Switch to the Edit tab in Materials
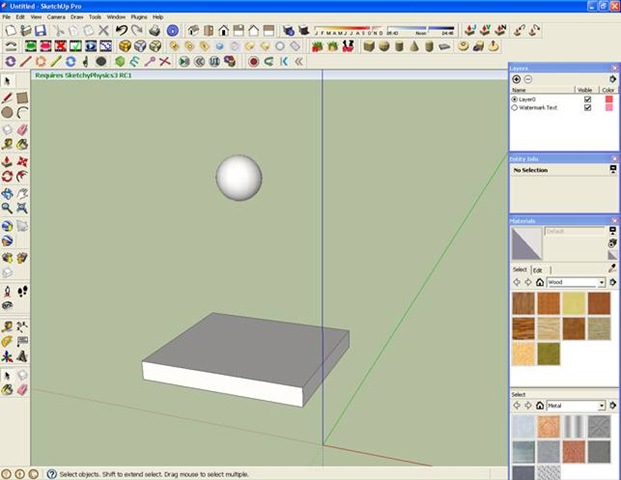Image resolution: width=621 pixels, height=480 pixels. [537, 270]
